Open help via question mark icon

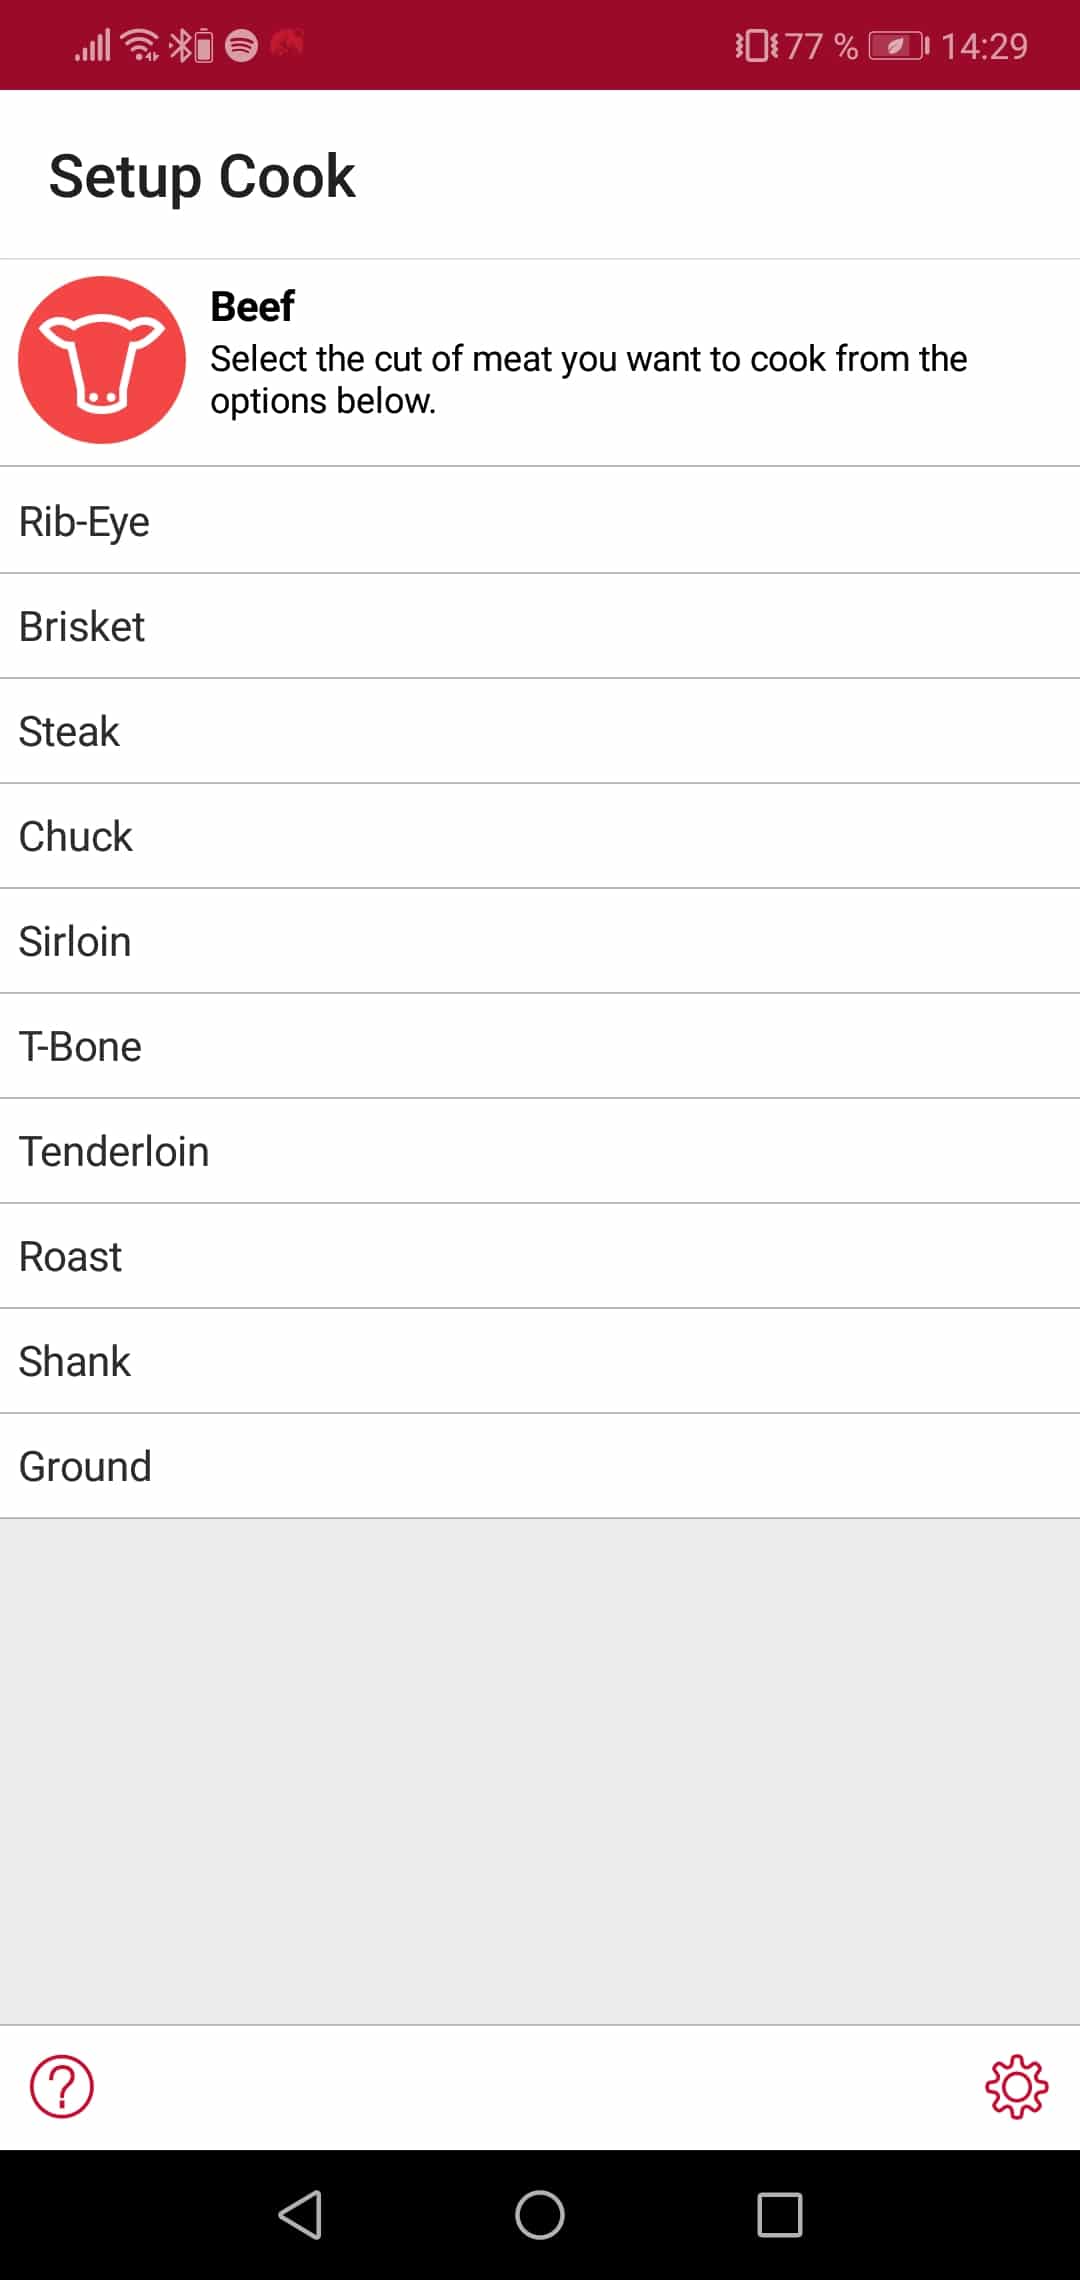(x=62, y=2086)
